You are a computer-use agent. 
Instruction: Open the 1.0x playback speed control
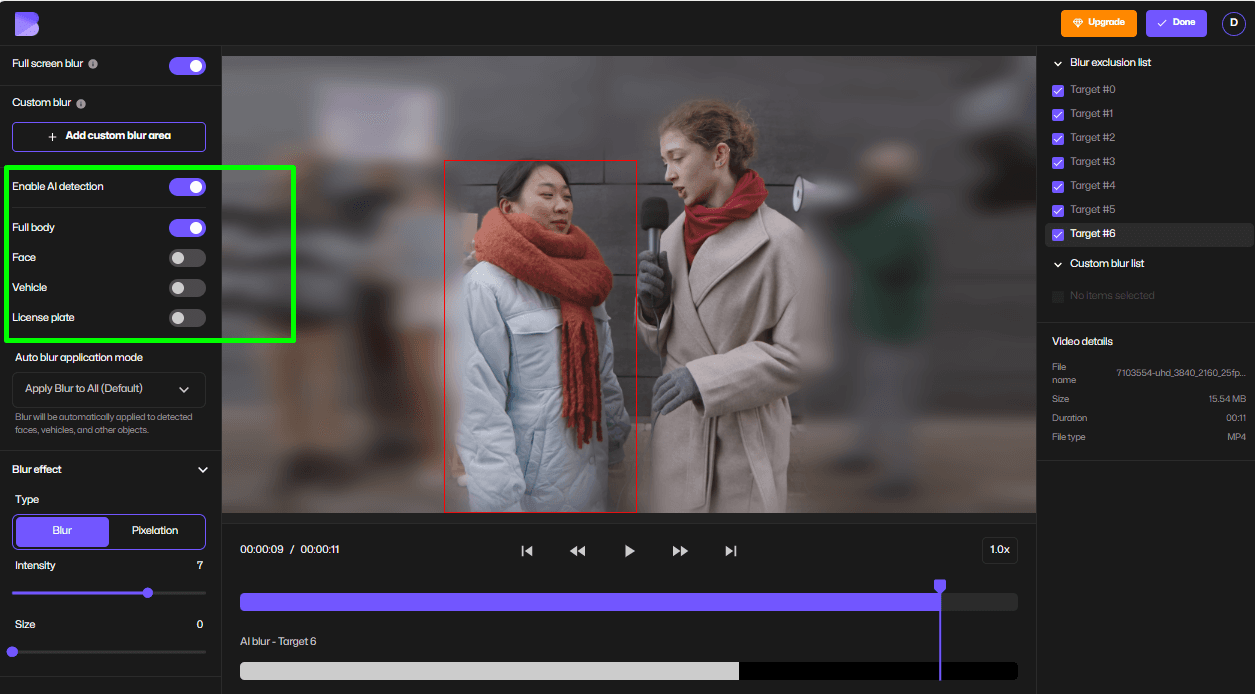pos(999,549)
